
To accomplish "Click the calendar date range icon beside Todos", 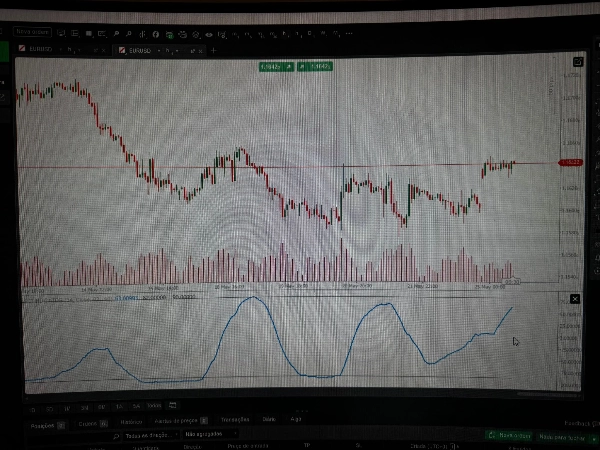I will 173,405.
